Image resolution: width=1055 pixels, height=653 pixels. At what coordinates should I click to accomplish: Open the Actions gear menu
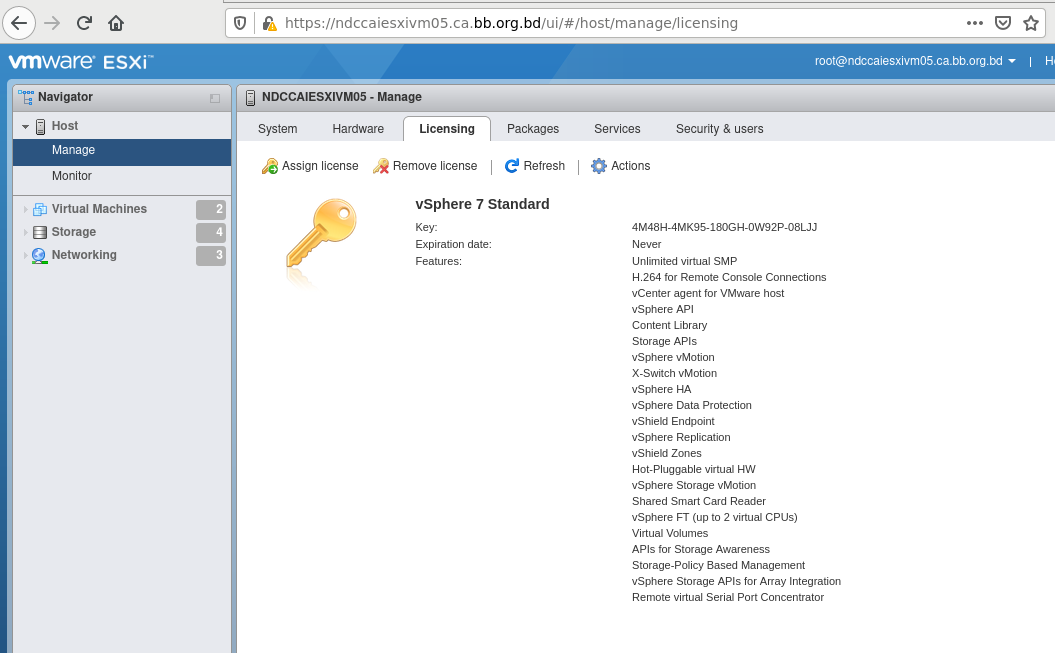(x=620, y=166)
